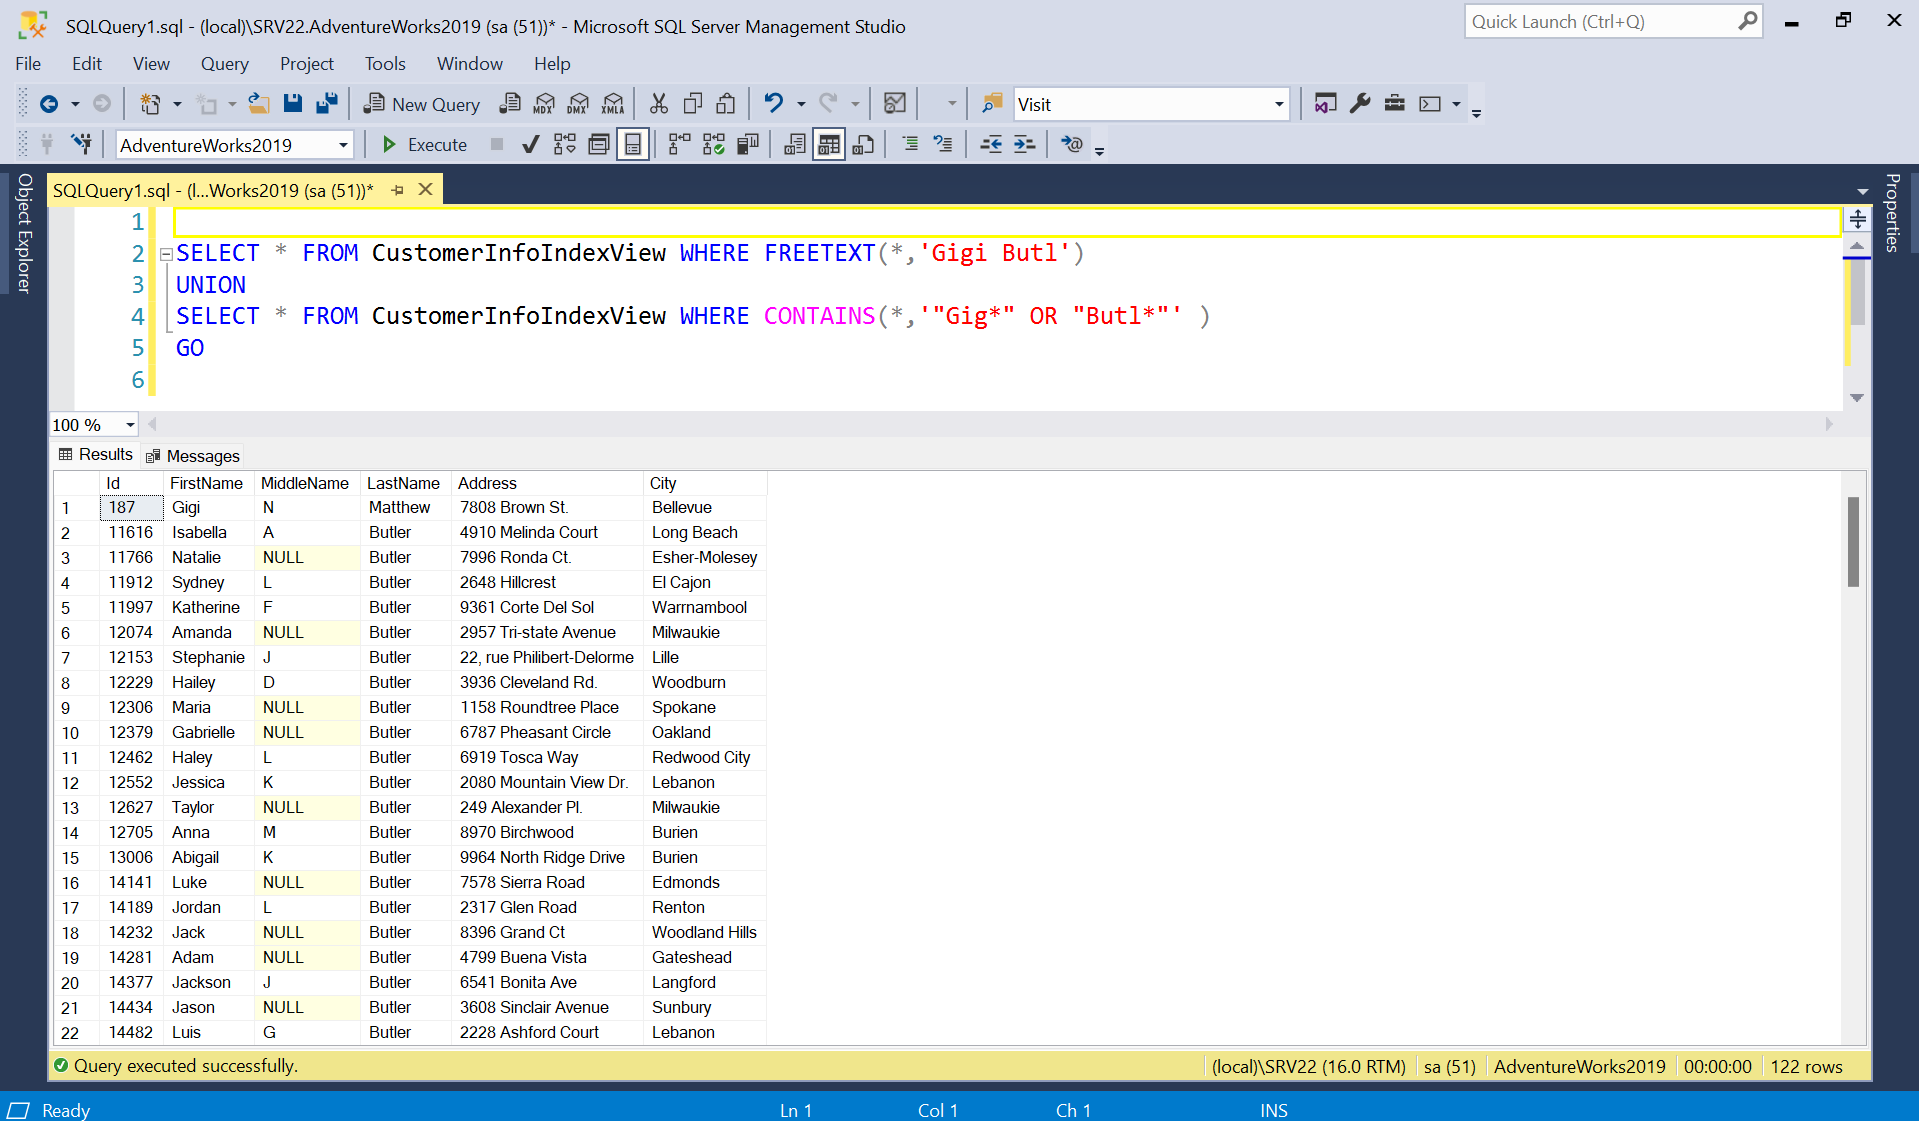The height and width of the screenshot is (1121, 1919).
Task: Parse the query with the checkmark icon
Action: tap(530, 144)
